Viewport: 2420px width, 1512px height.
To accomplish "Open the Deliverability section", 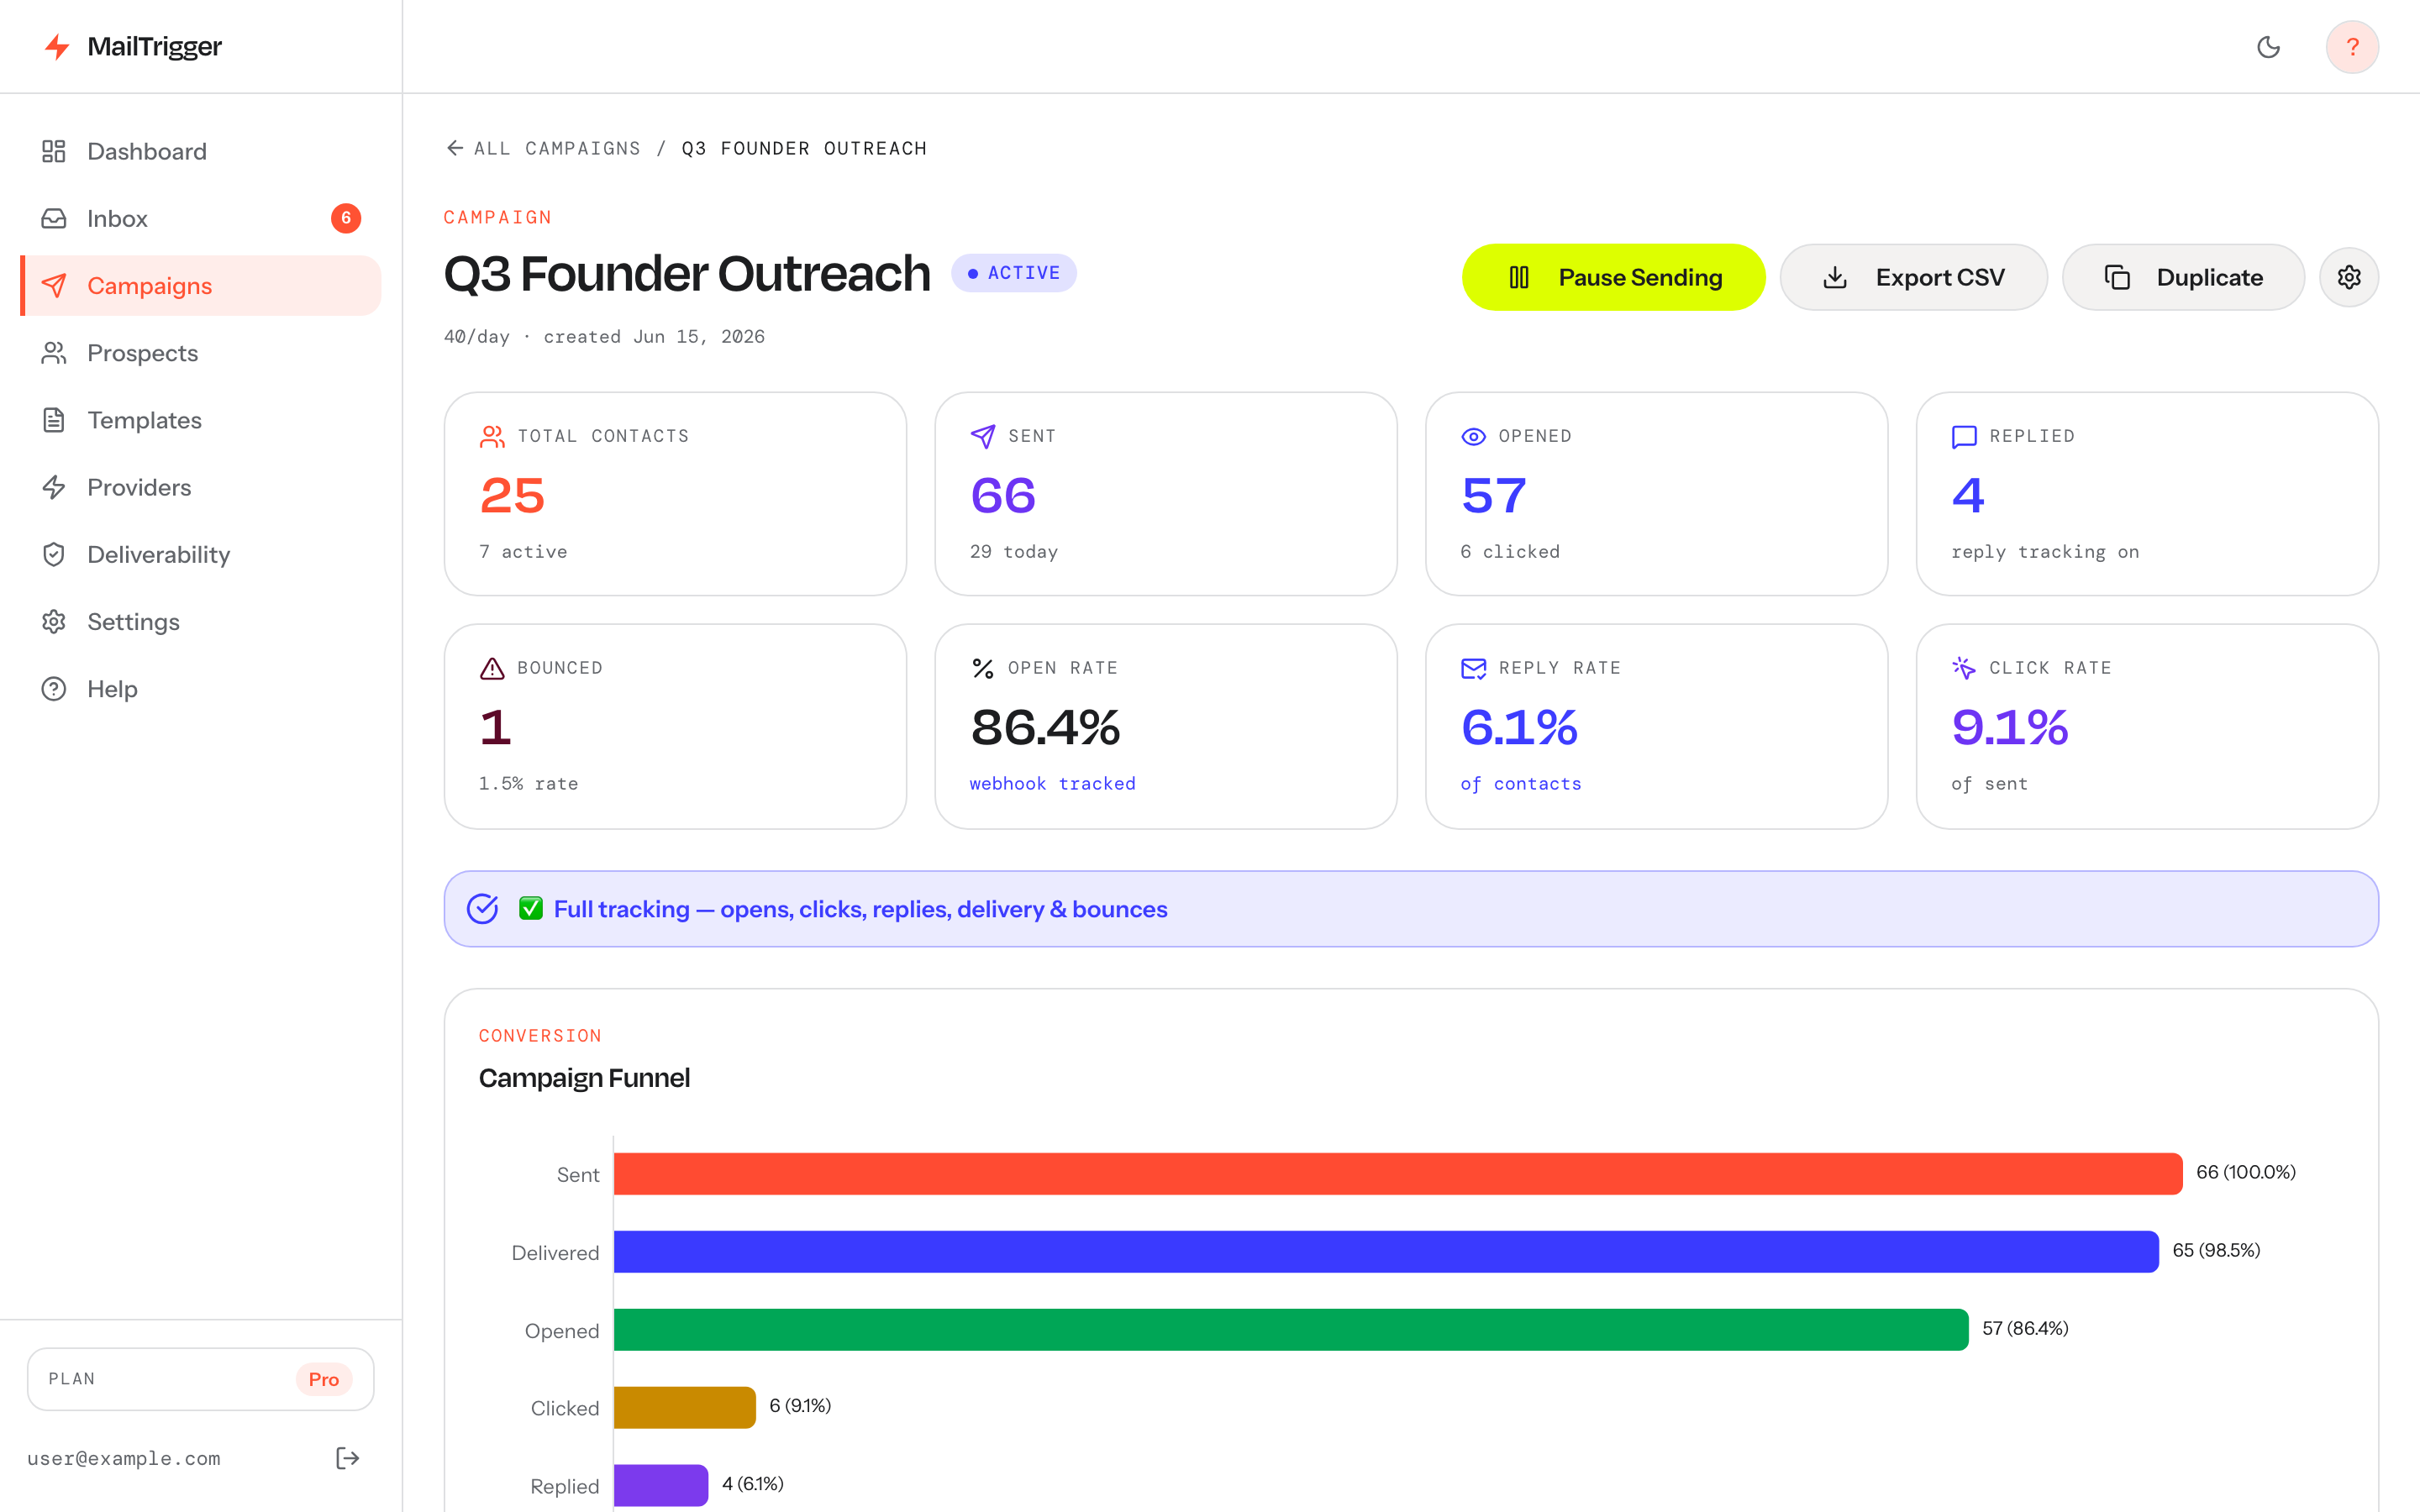I will pyautogui.click(x=201, y=554).
